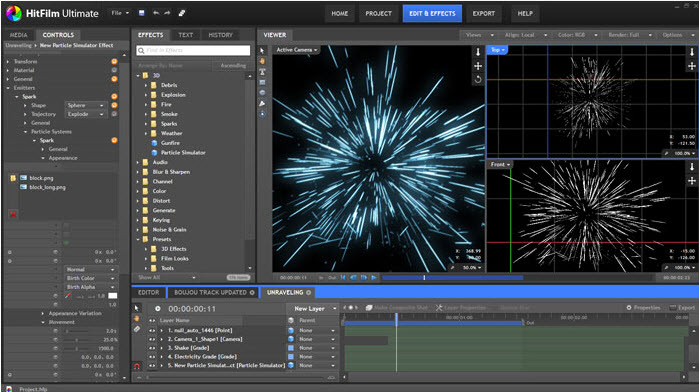Open the HELP tab

[525, 13]
